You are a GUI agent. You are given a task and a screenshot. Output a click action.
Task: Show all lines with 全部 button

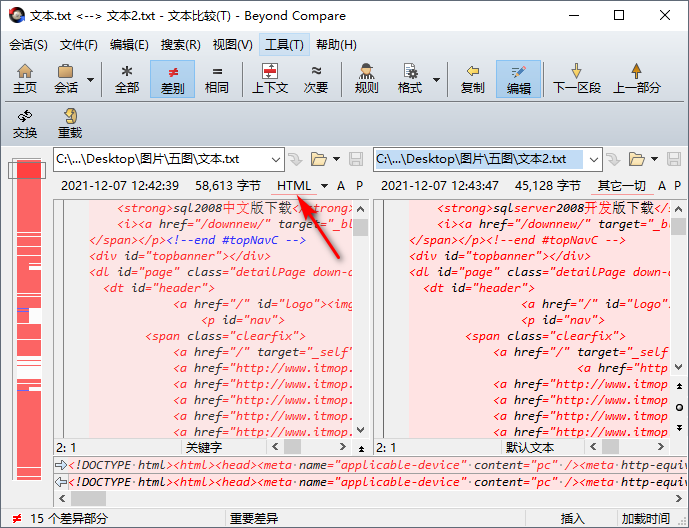pyautogui.click(x=127, y=79)
